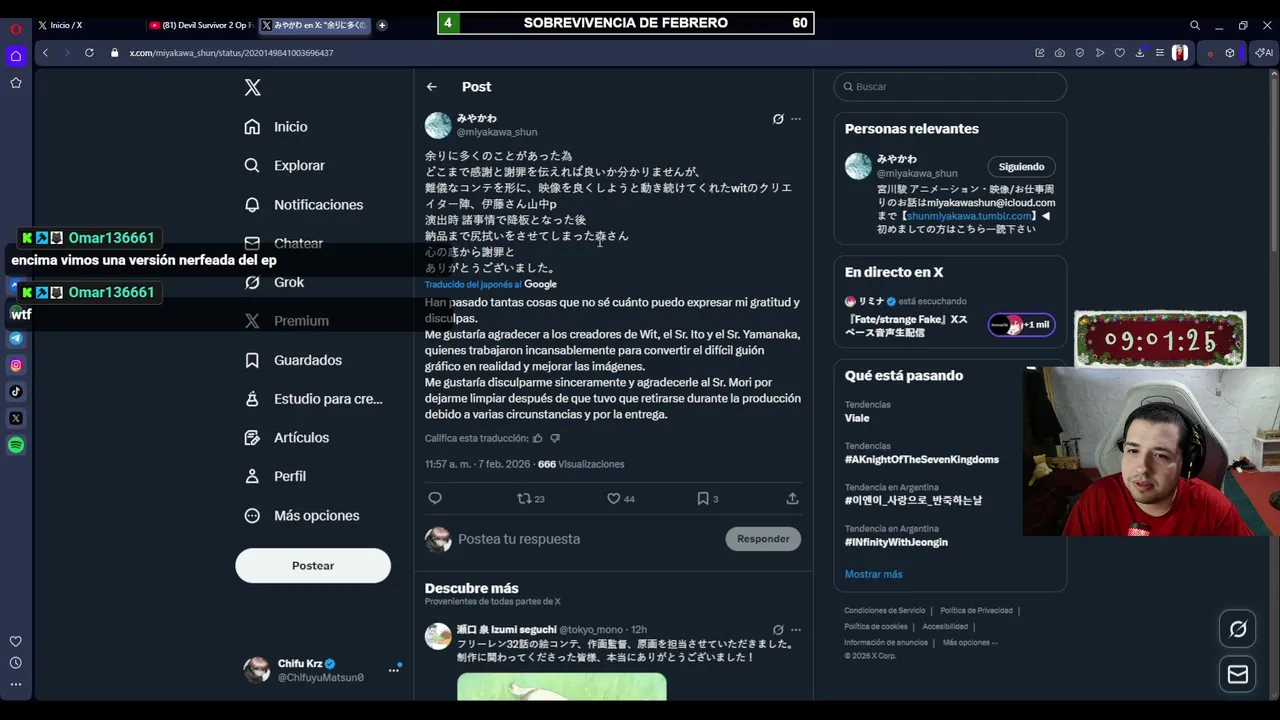Open TikTok in Opera sidebar
Viewport: 1280px width, 720px height.
[16, 392]
